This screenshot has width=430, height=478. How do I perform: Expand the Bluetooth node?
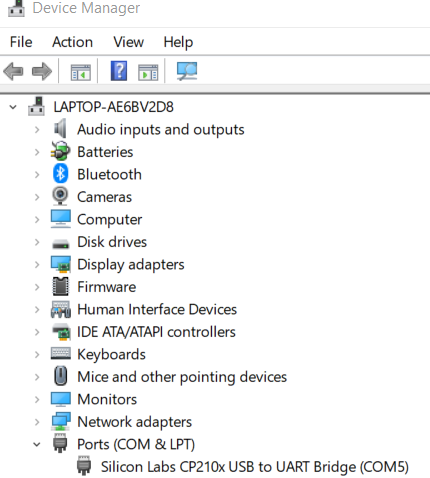[x=37, y=174]
